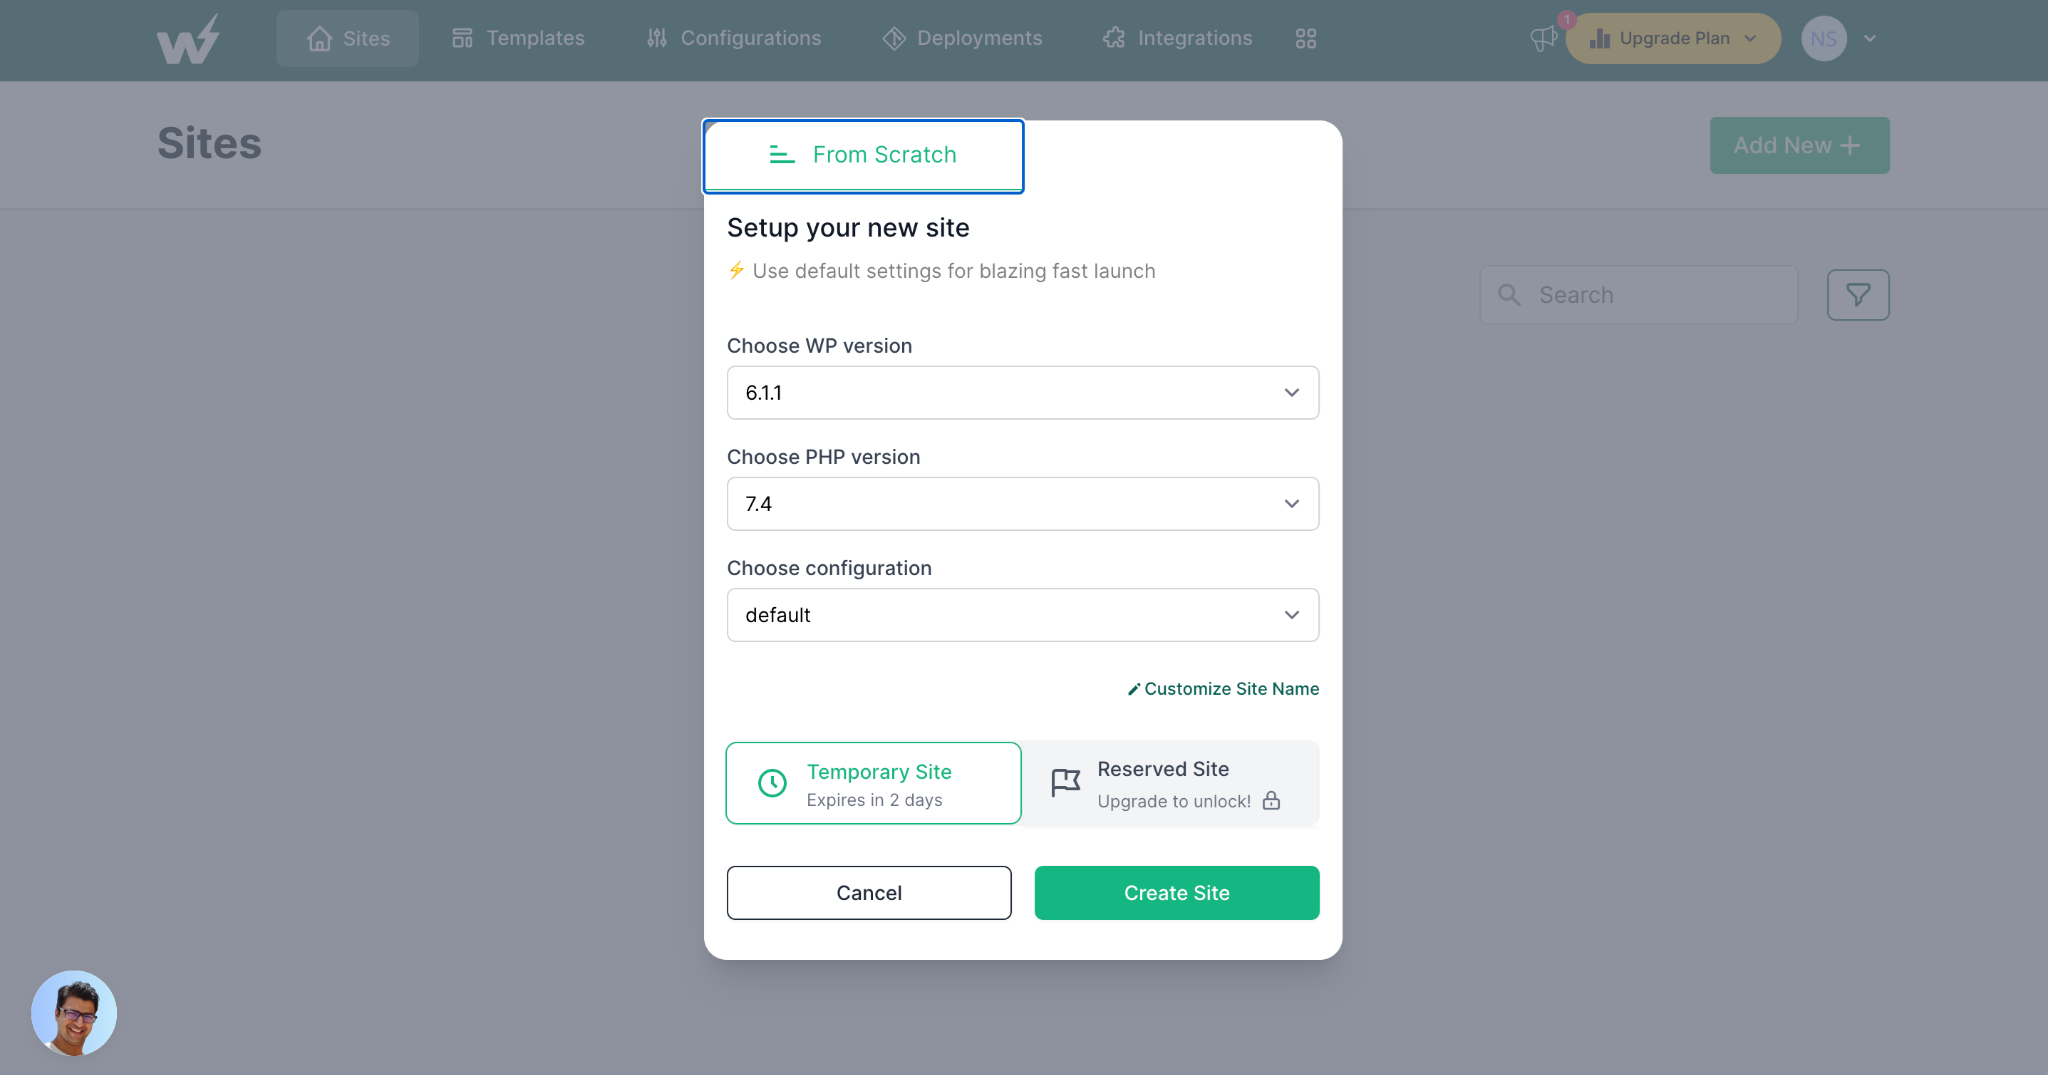Image resolution: width=2048 pixels, height=1075 pixels.
Task: Switch to the From Scratch tab
Action: tap(863, 155)
